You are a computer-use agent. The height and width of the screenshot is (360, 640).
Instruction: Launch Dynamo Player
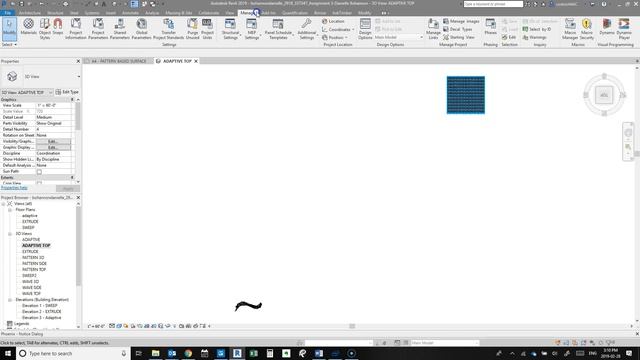pos(624,29)
